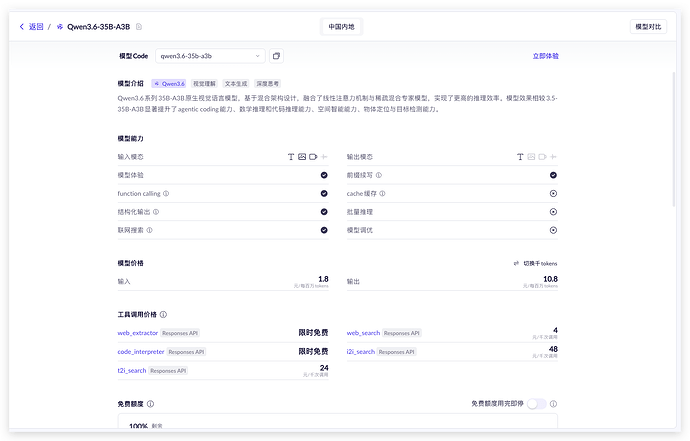
Task: Click video input modality icon in 输入模态
Action: (x=313, y=157)
